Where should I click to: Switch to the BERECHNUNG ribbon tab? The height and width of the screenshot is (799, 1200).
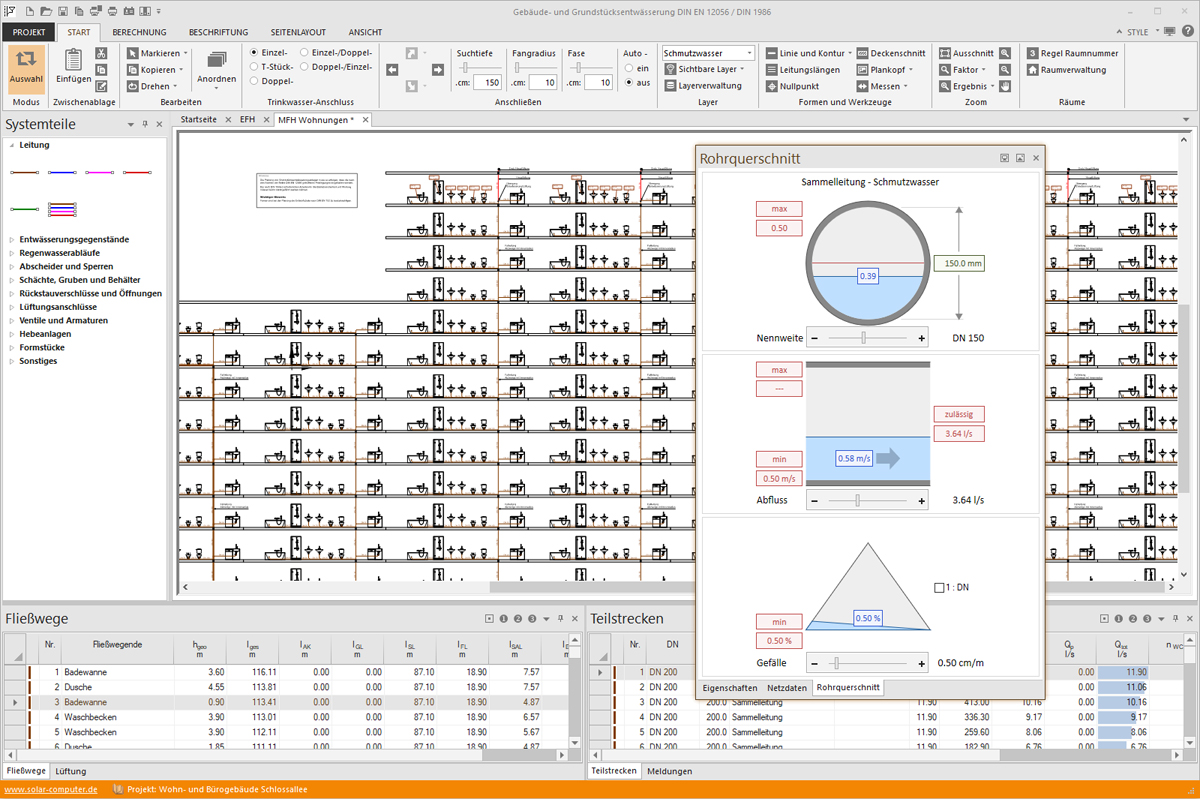tap(139, 32)
